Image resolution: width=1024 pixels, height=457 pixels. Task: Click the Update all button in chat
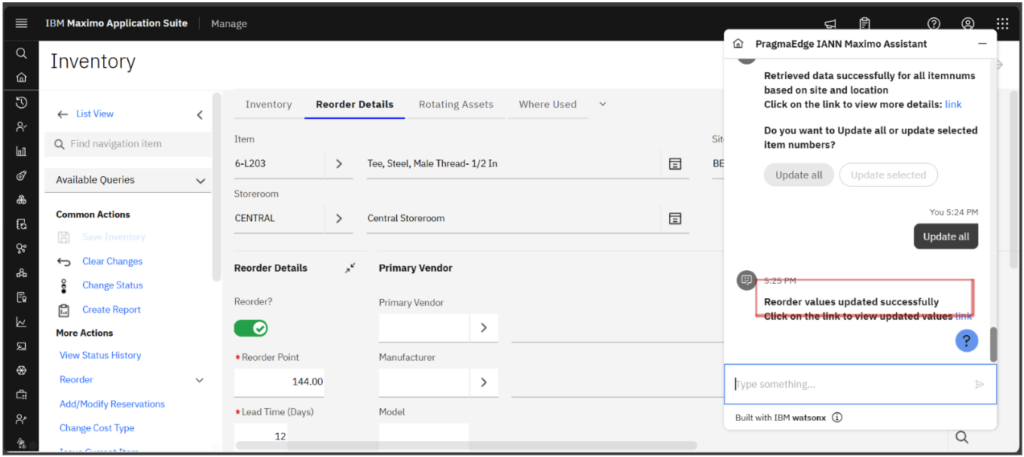point(799,175)
